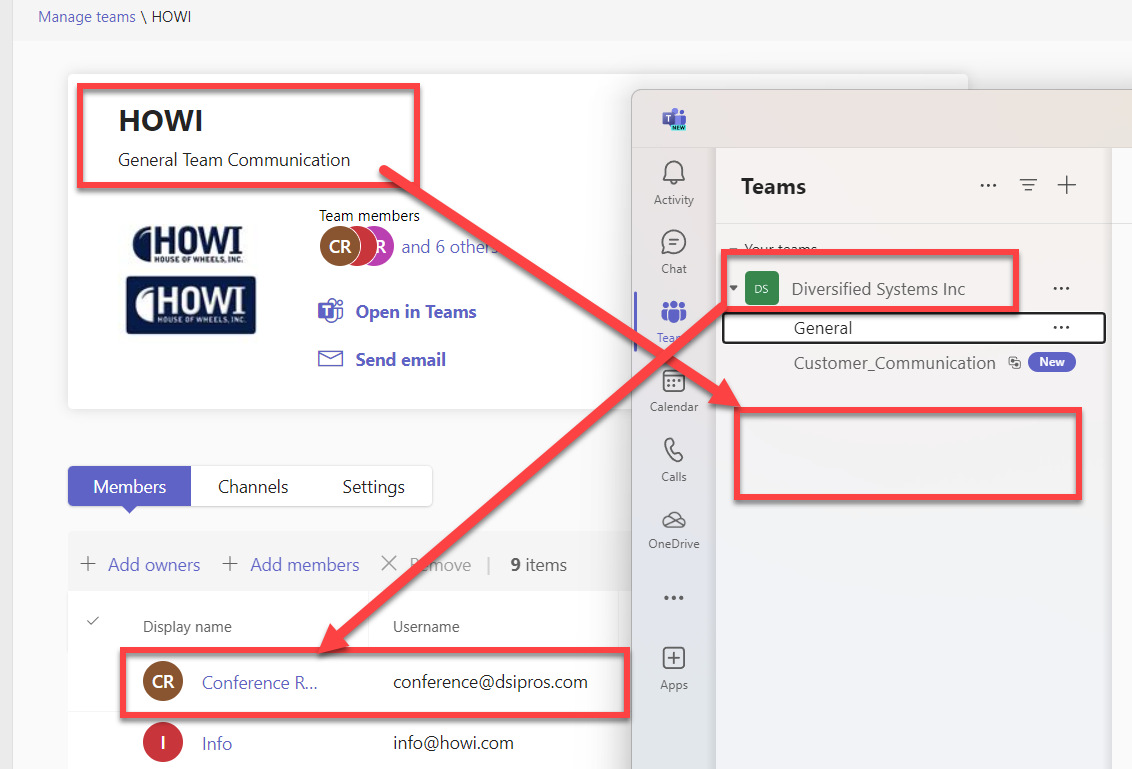Click the Remove members button
This screenshot has width=1132, height=769.
coord(426,565)
